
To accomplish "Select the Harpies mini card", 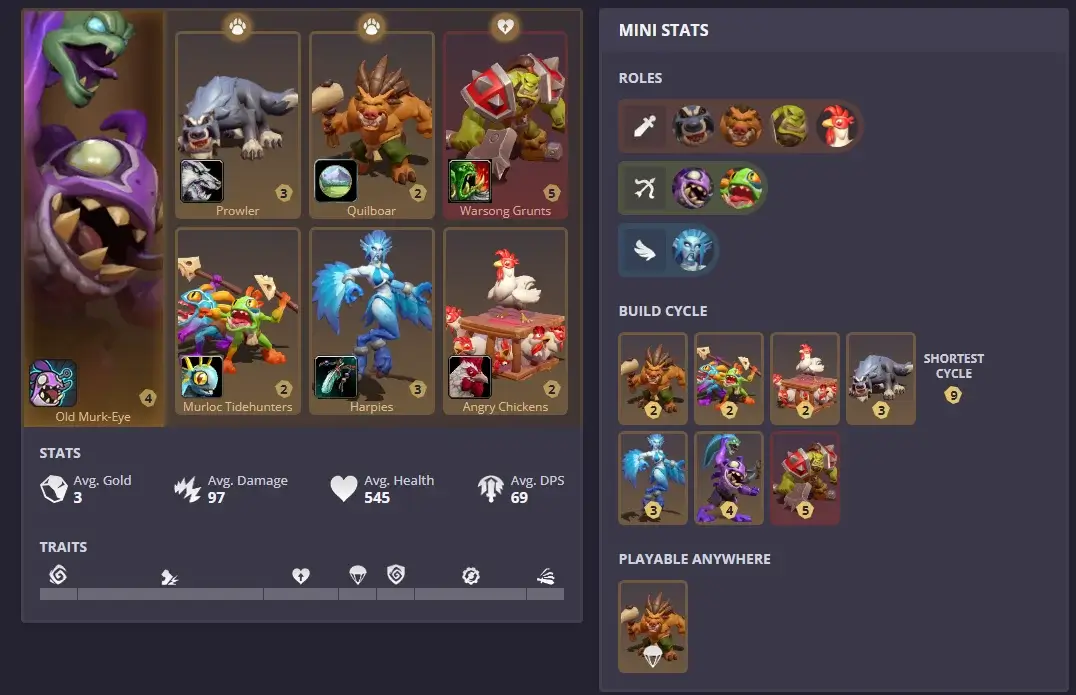I will click(372, 321).
